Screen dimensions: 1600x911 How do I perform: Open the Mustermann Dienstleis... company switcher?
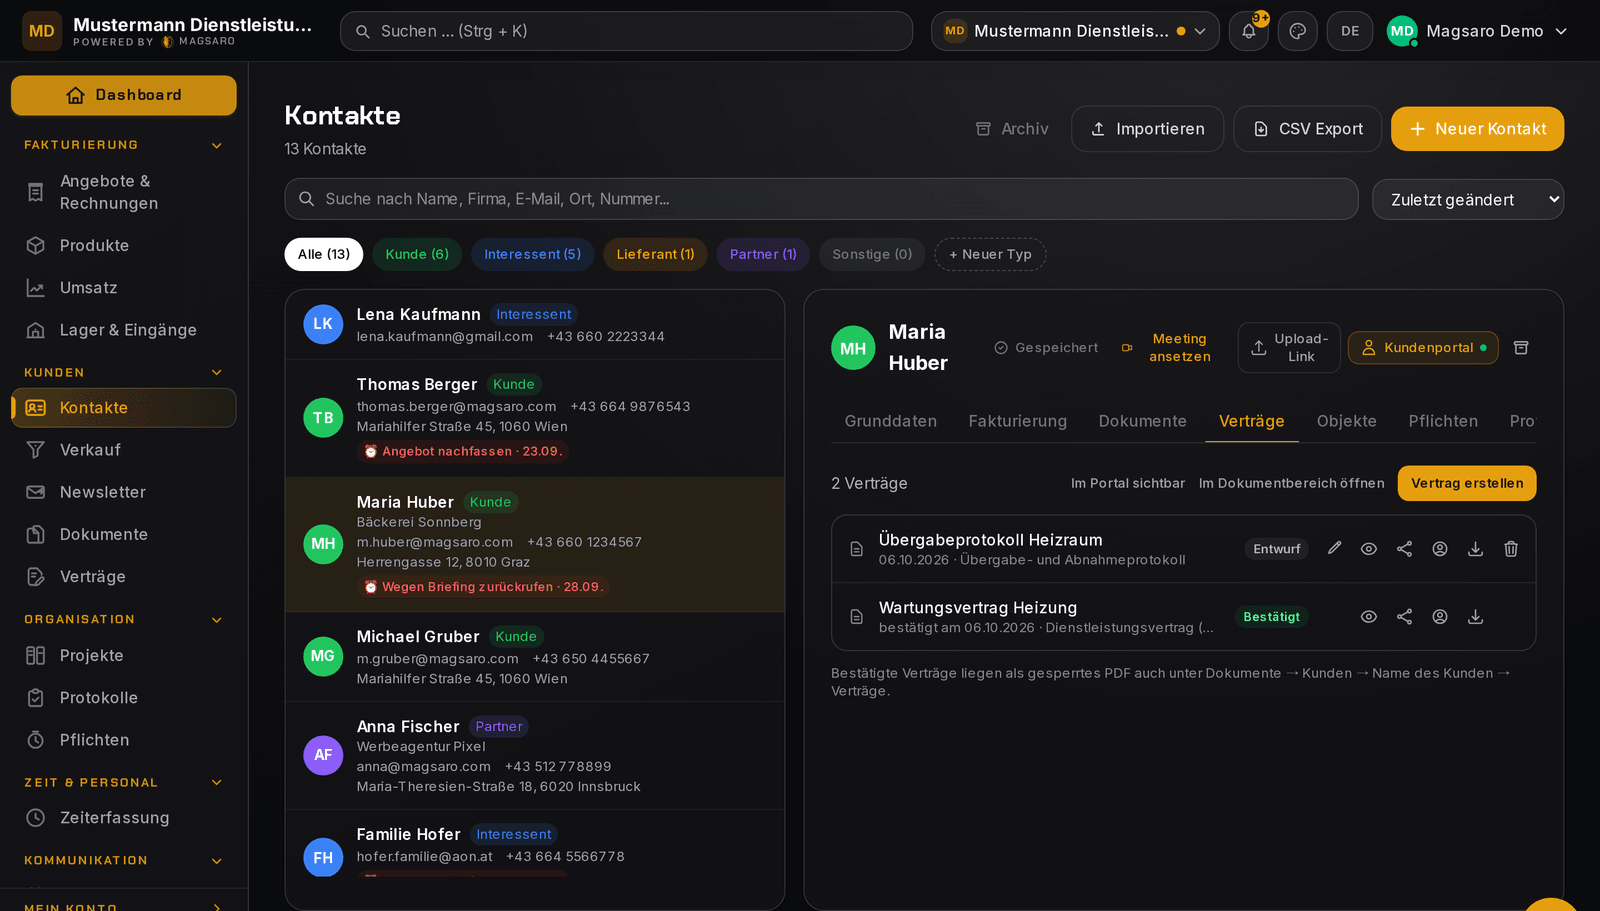(x=1075, y=31)
